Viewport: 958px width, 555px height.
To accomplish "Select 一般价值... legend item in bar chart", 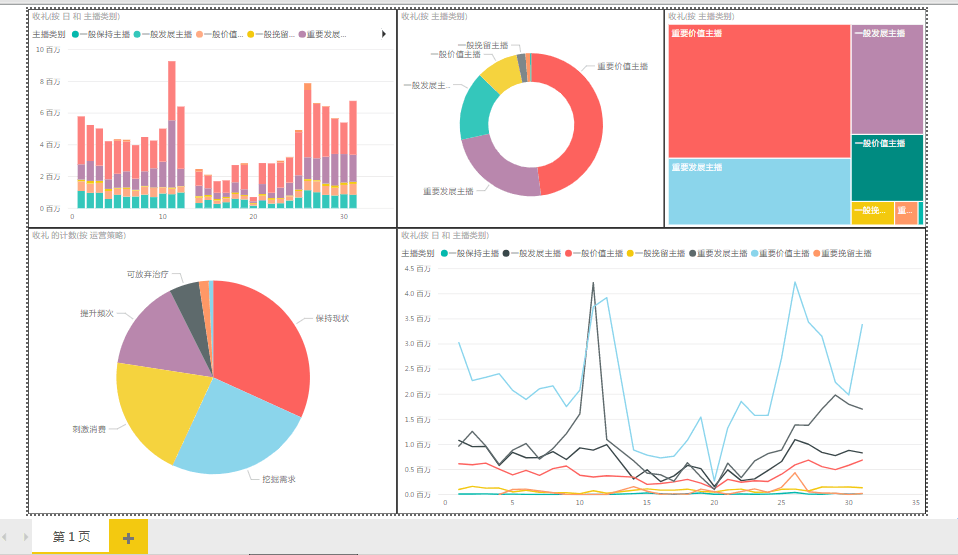I will [220, 34].
